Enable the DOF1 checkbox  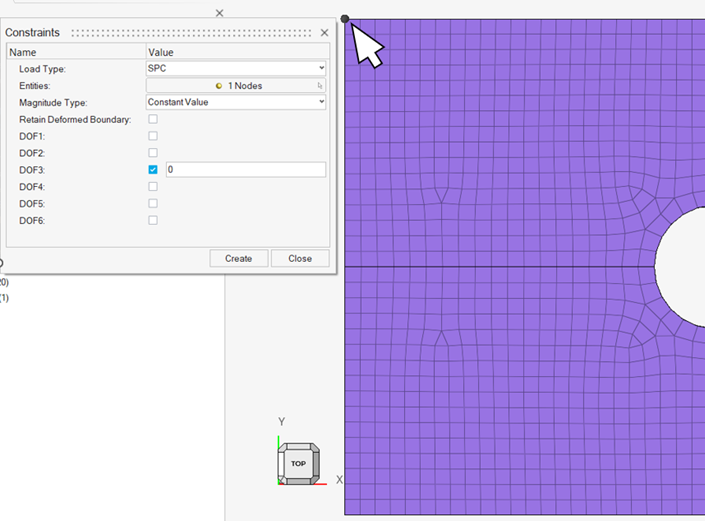[x=153, y=136]
